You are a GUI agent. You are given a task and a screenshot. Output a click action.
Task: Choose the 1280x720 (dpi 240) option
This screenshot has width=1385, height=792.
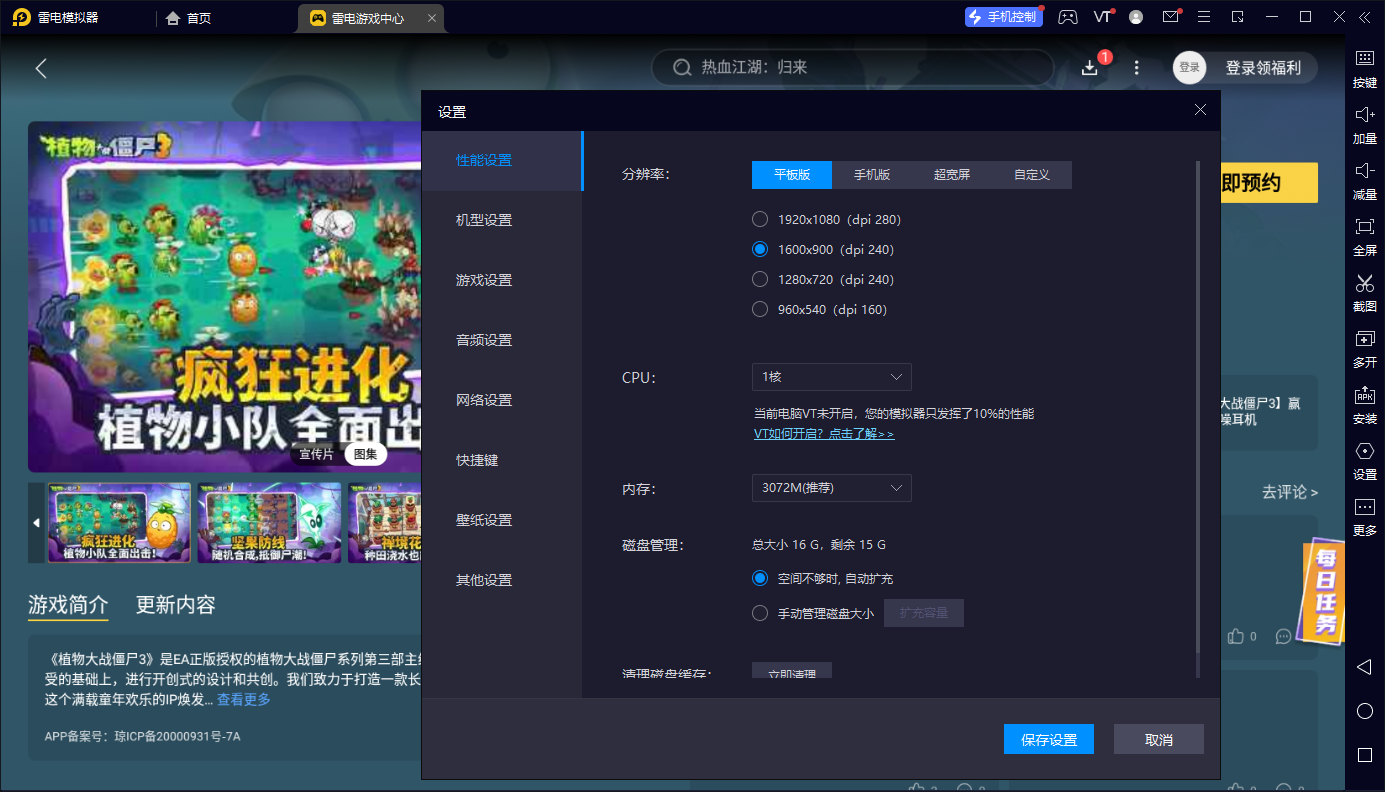coord(760,279)
